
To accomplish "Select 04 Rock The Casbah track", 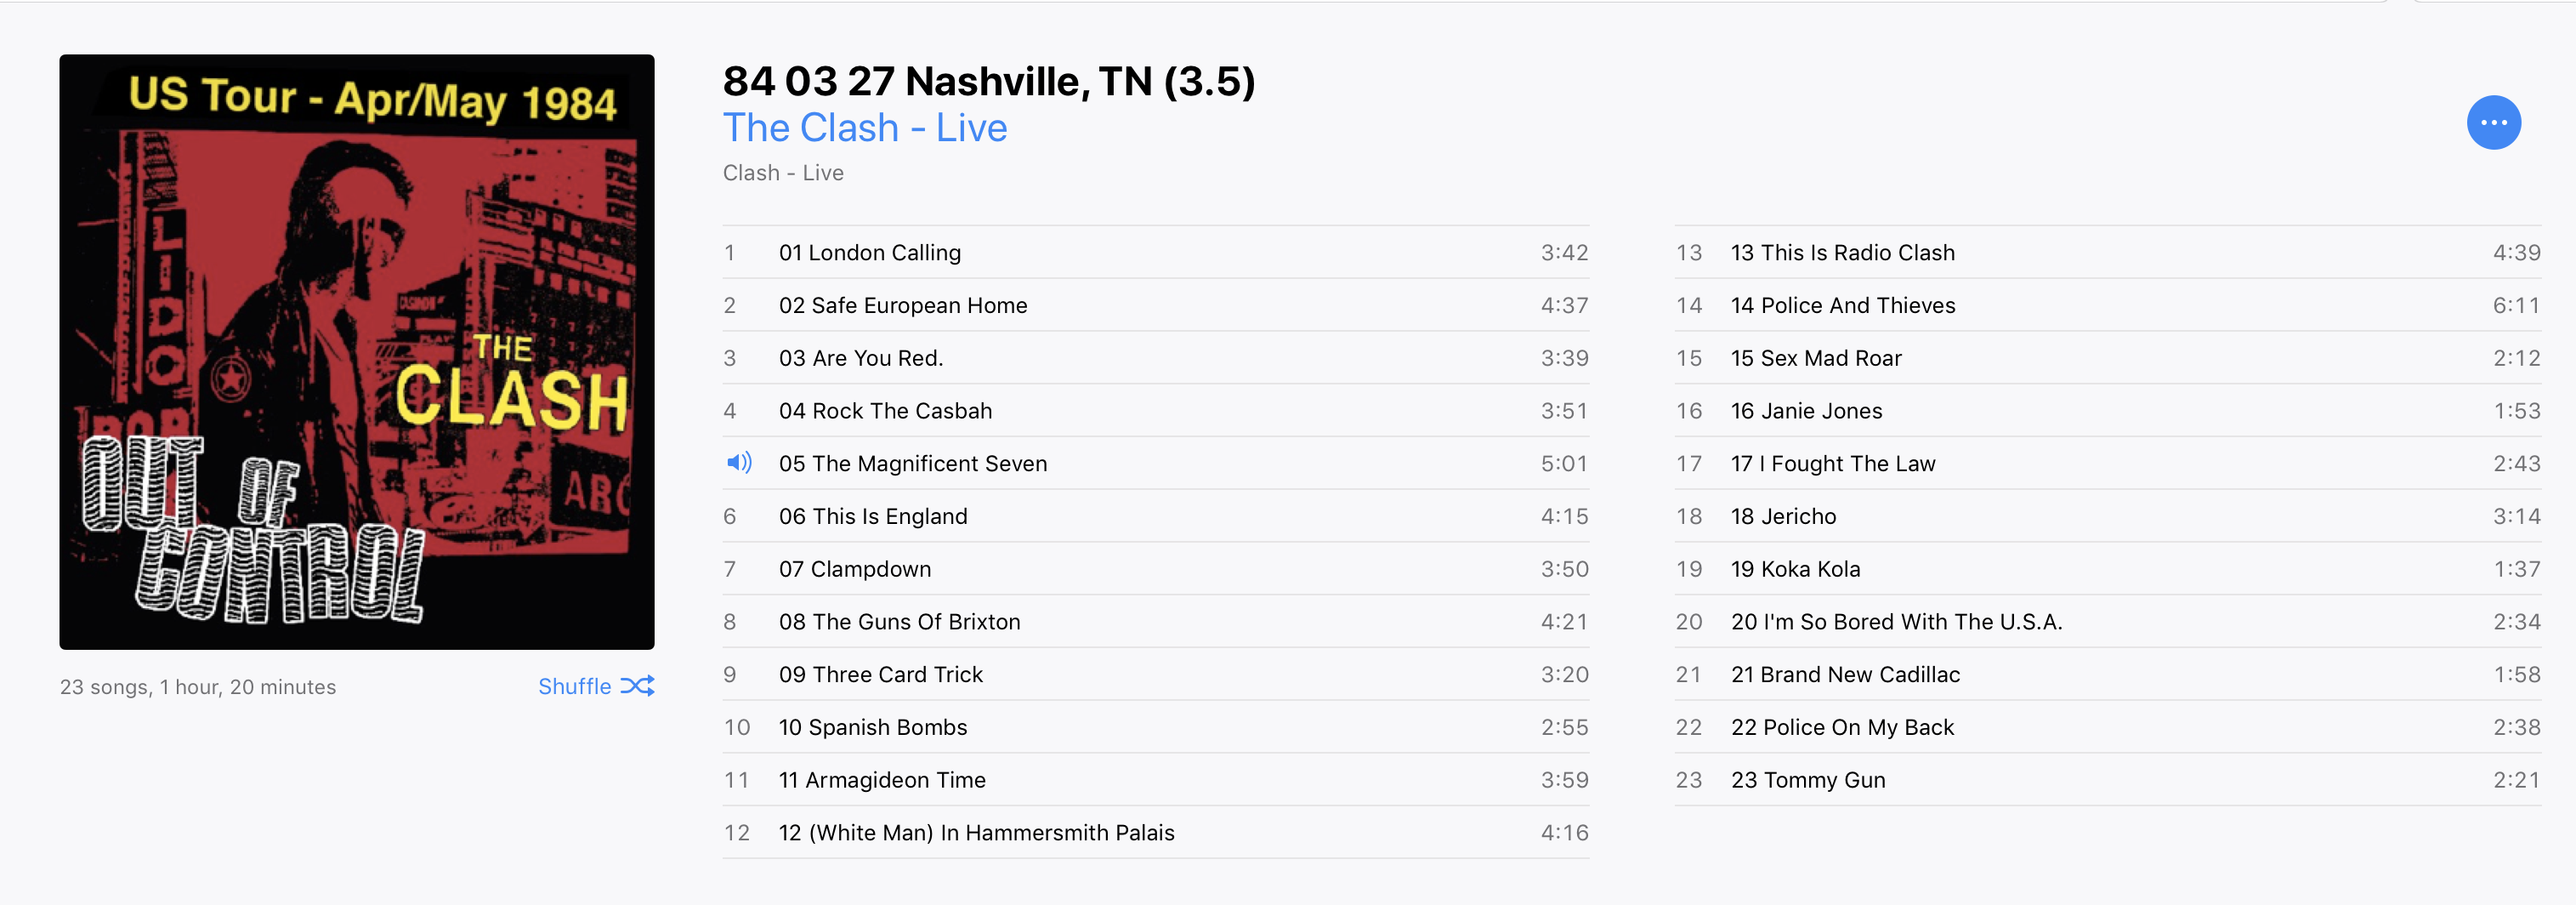I will (x=1156, y=411).
